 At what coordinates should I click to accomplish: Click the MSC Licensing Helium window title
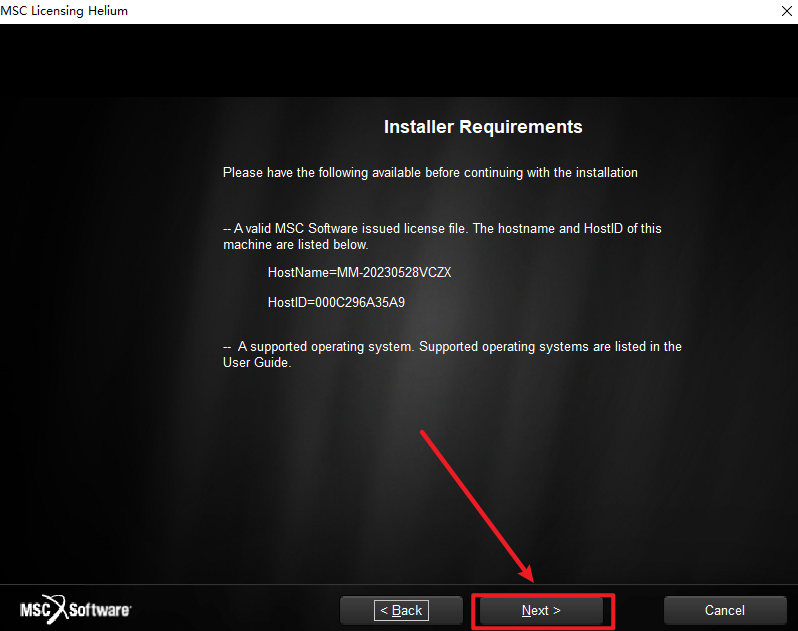(64, 11)
